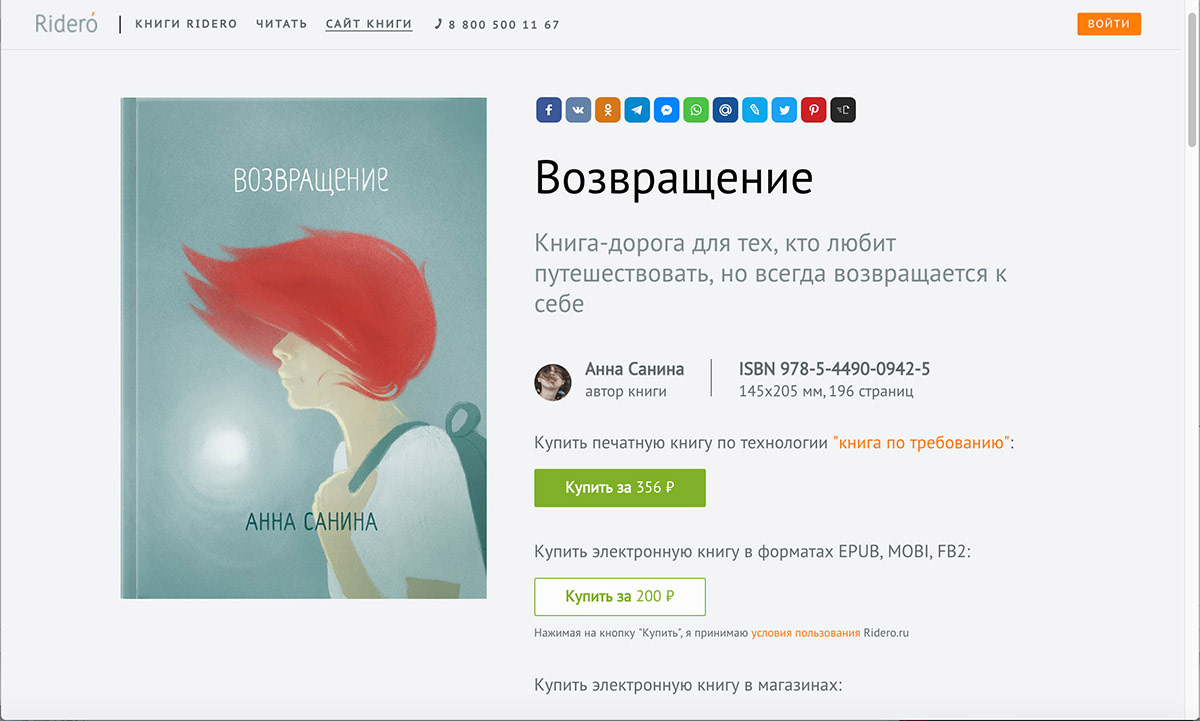Click the black share icon after Pinterest
The image size is (1200, 721).
click(843, 110)
